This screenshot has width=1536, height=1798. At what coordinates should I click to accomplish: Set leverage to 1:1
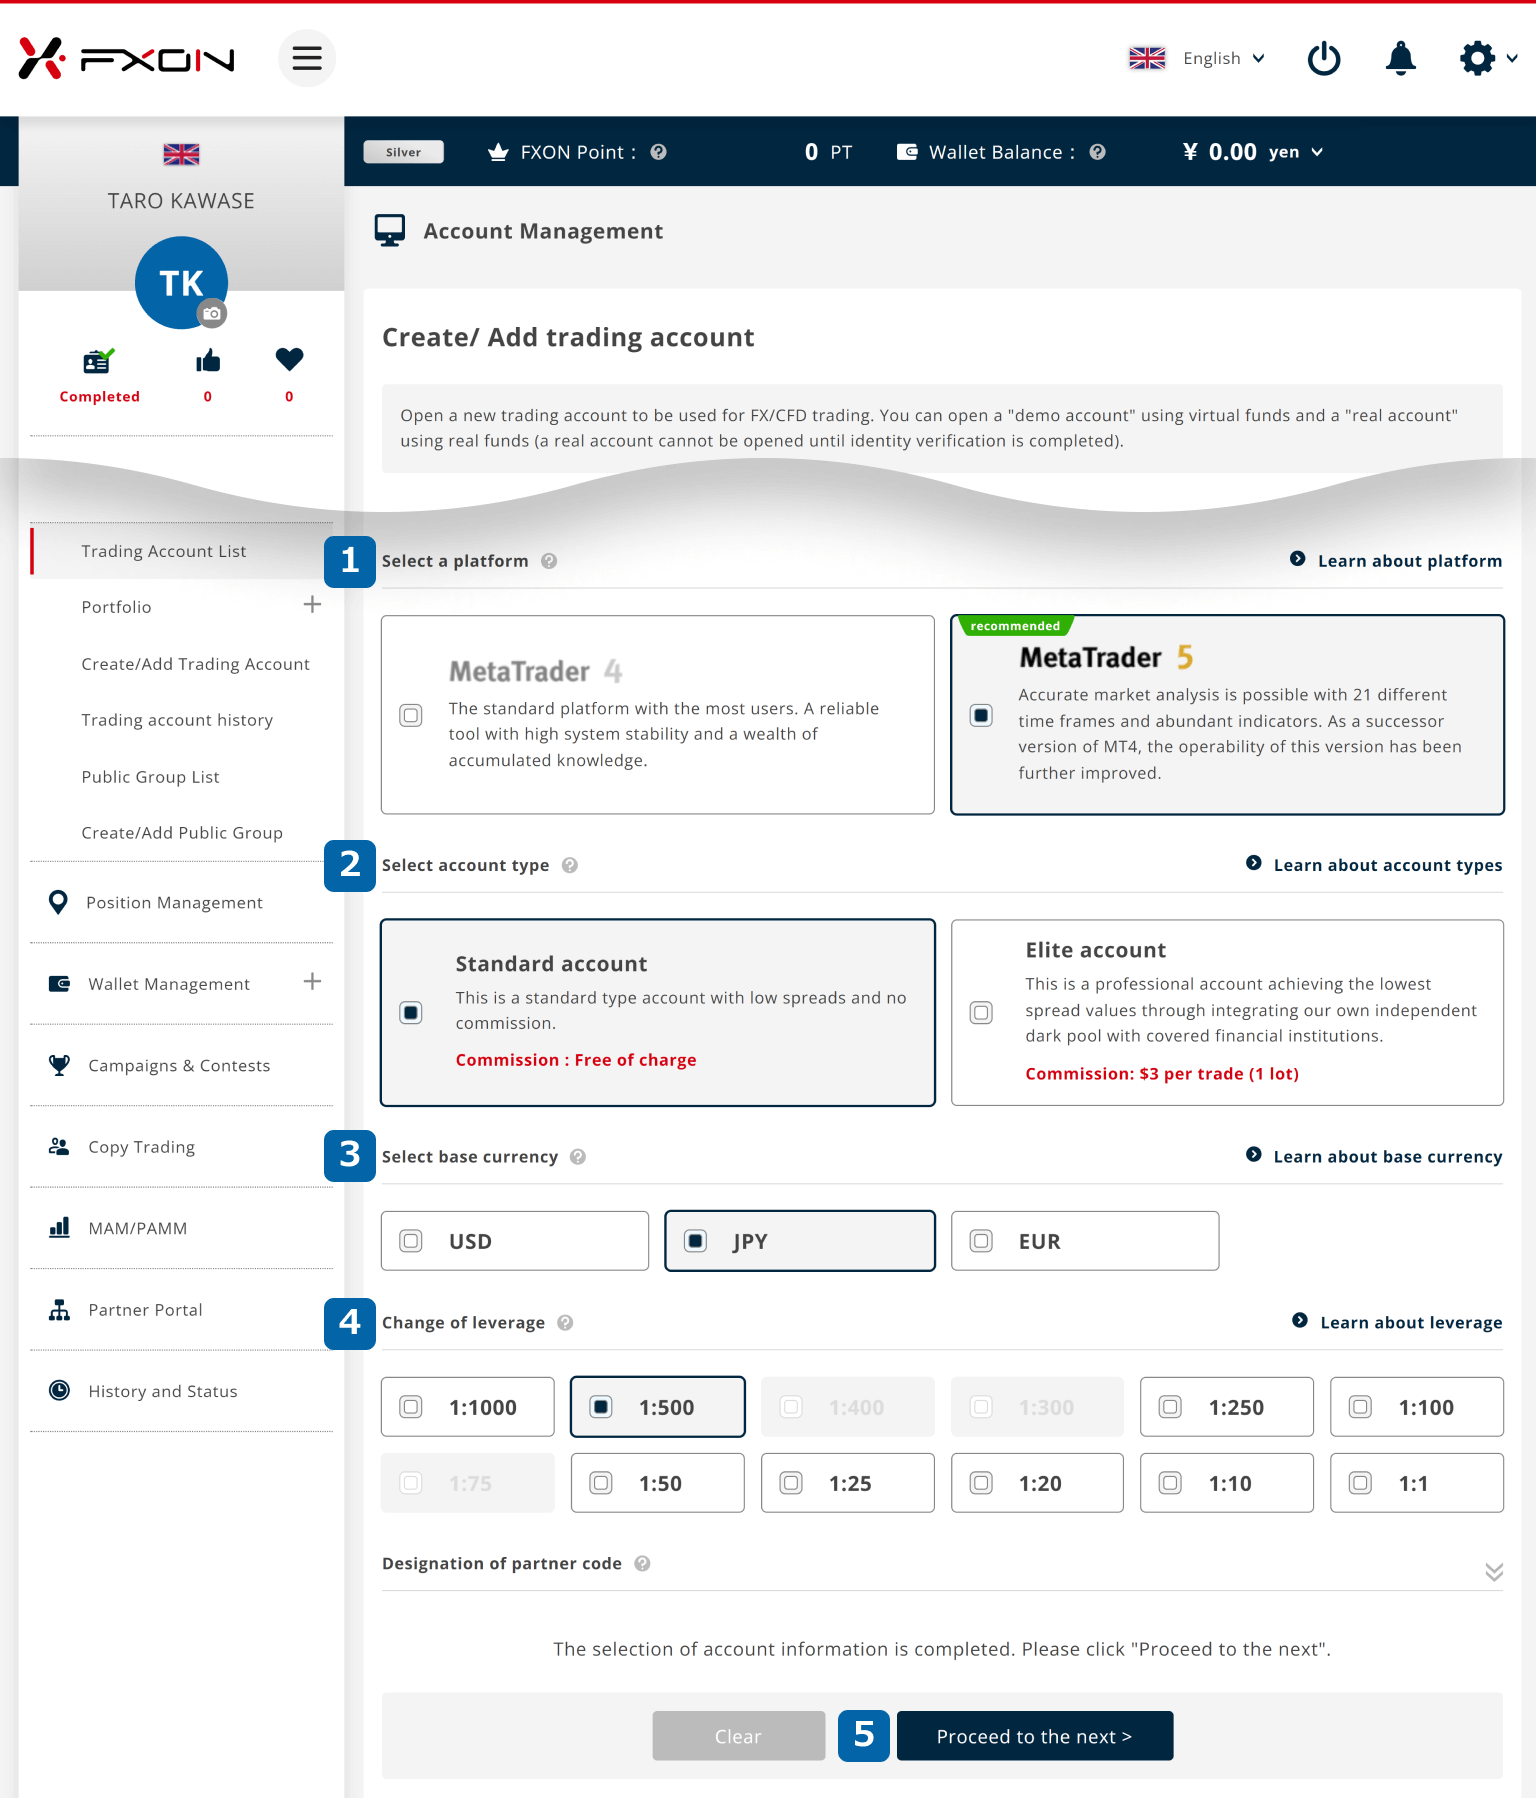(1417, 1483)
